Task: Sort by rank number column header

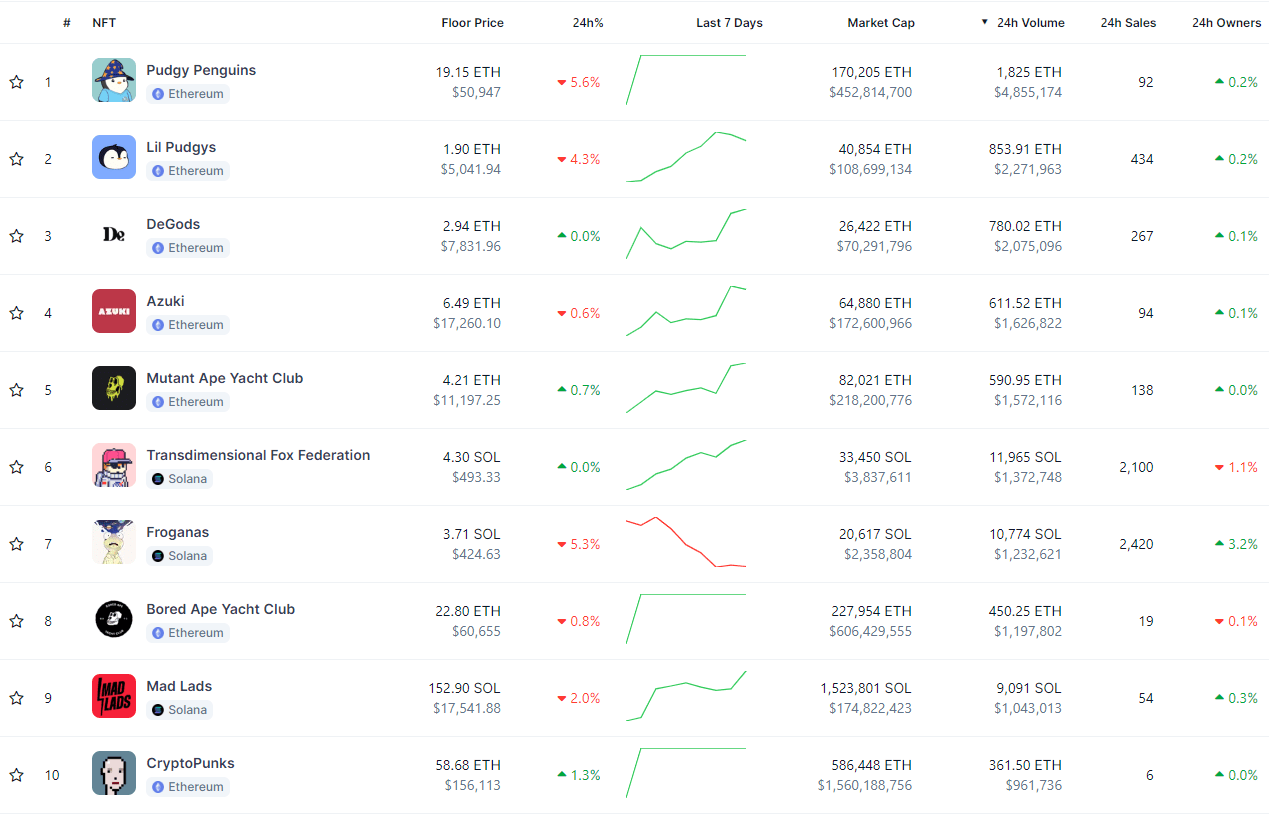Action: coord(67,23)
